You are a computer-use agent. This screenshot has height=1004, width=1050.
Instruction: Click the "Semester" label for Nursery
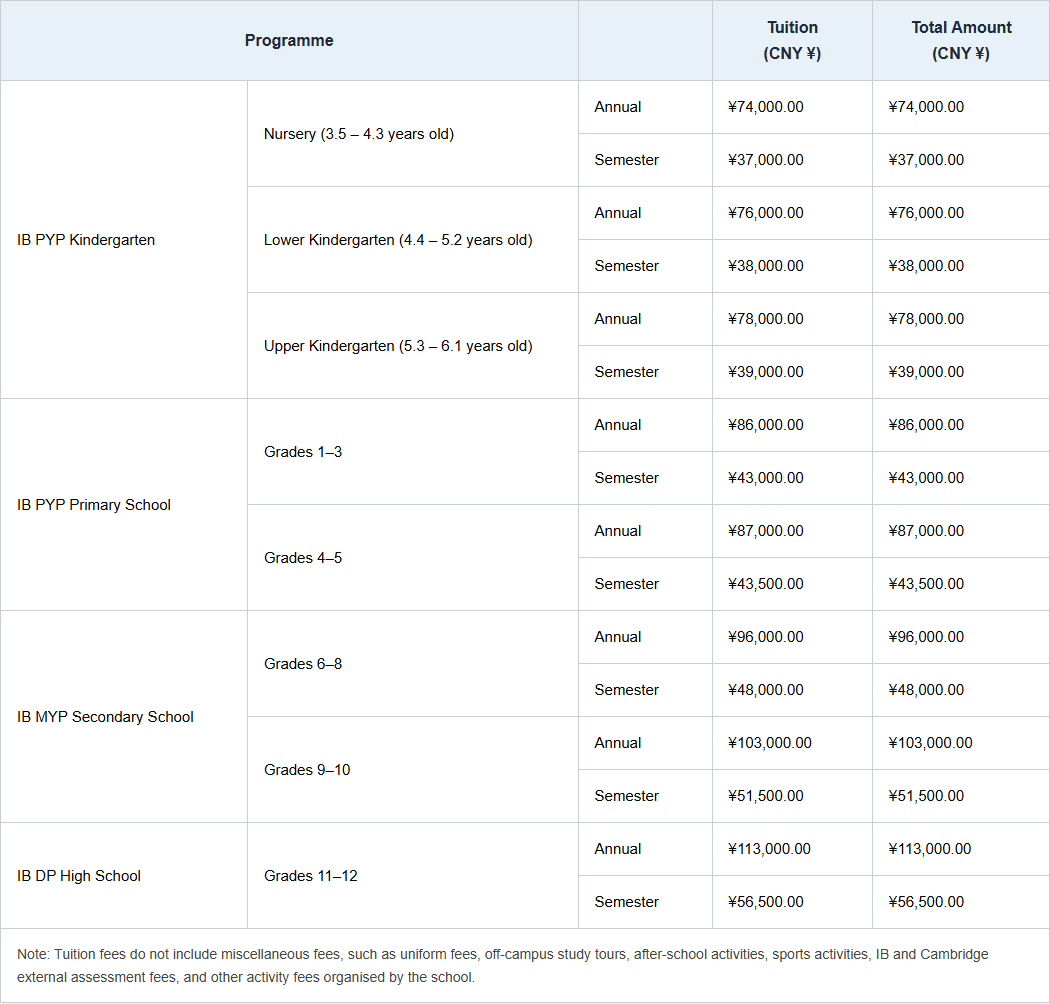click(x=626, y=160)
